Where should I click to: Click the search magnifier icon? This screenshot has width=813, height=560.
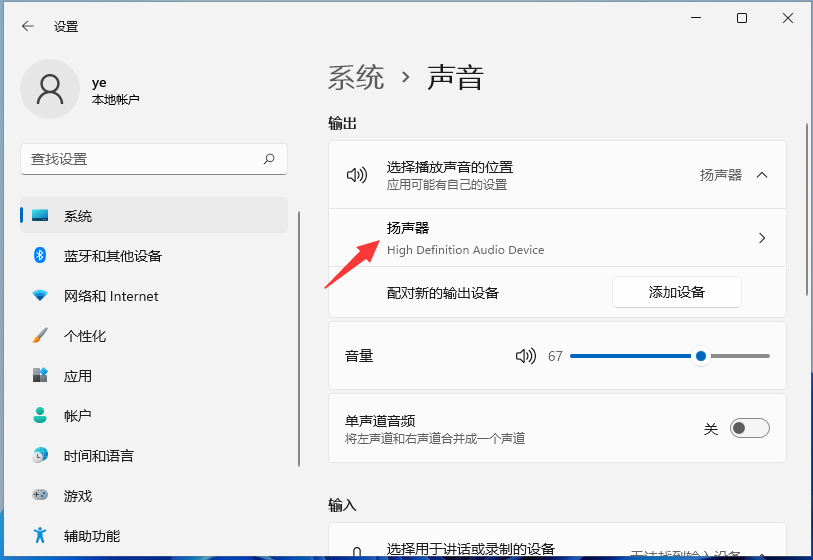(x=269, y=159)
